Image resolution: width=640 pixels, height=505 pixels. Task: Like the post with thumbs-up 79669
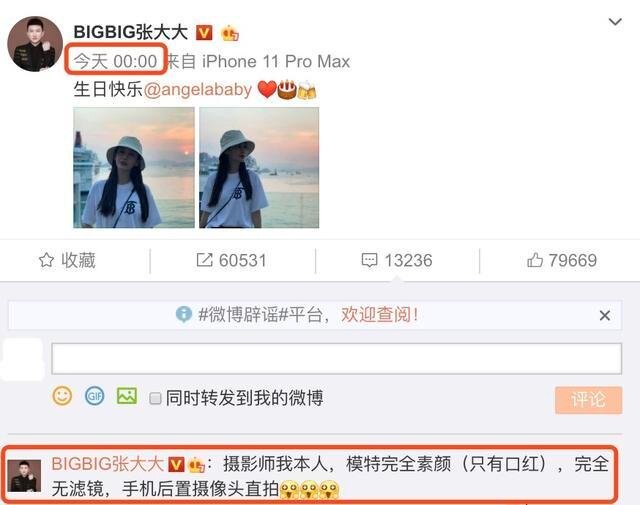(535, 260)
